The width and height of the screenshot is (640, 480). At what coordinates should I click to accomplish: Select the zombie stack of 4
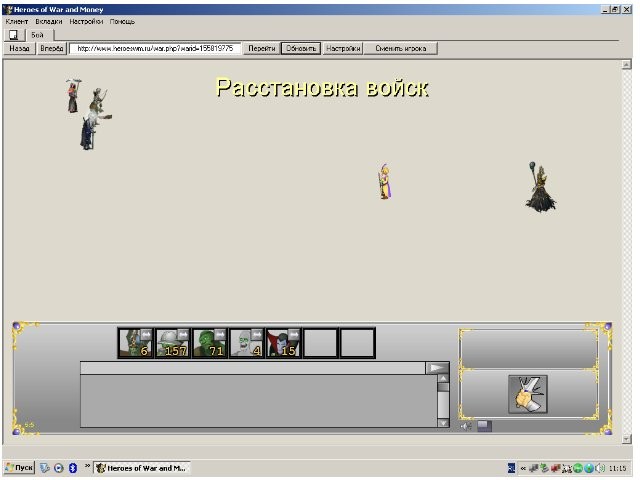(247, 343)
